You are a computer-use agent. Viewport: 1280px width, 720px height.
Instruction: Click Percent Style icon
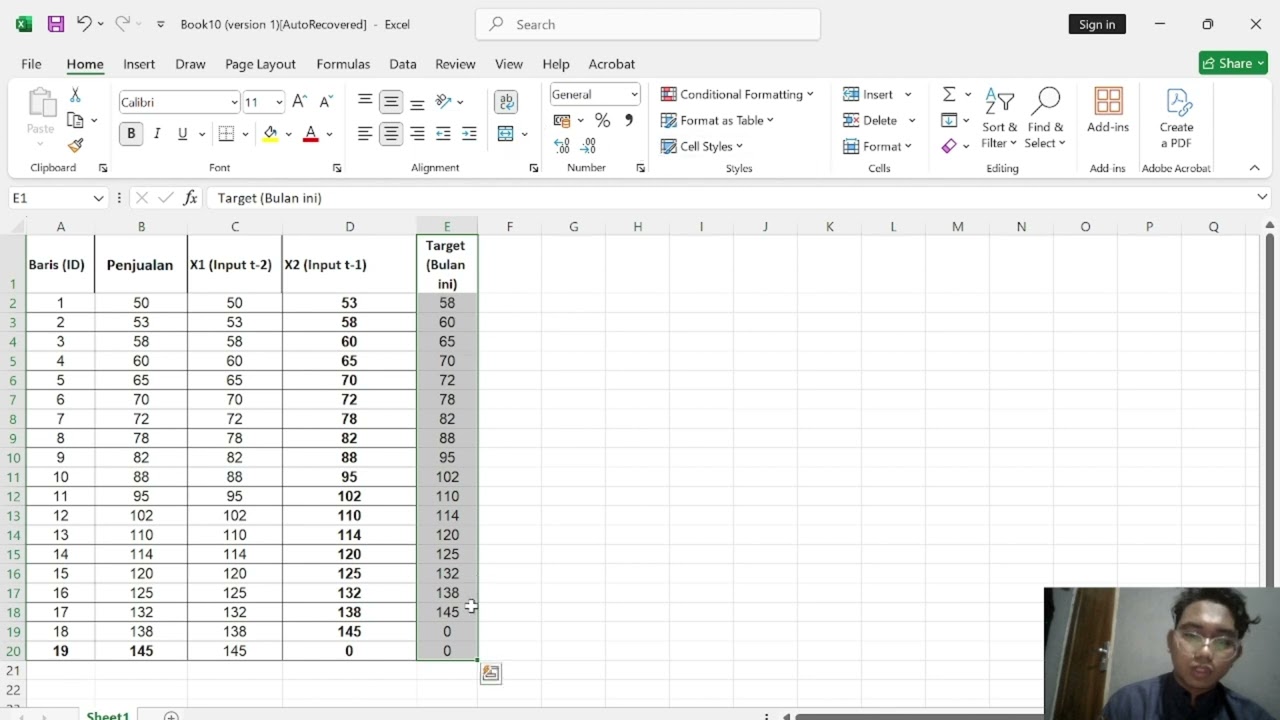pos(602,120)
